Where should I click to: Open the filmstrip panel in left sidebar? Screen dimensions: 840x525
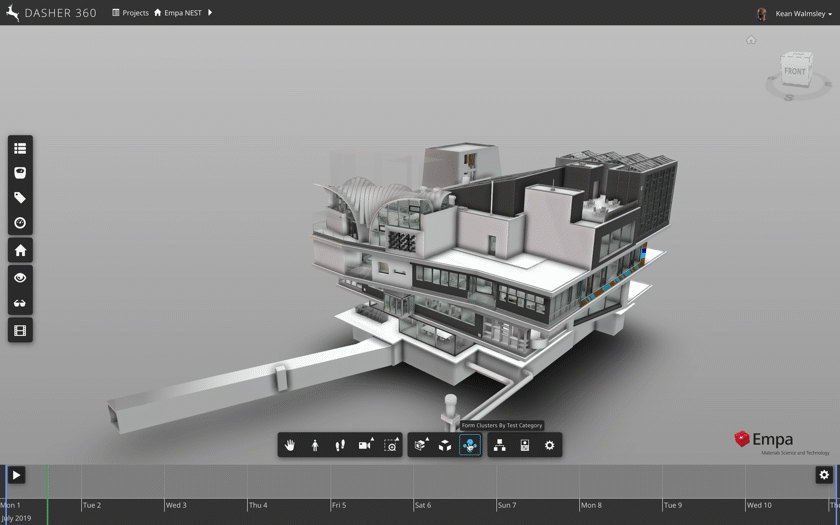click(20, 330)
